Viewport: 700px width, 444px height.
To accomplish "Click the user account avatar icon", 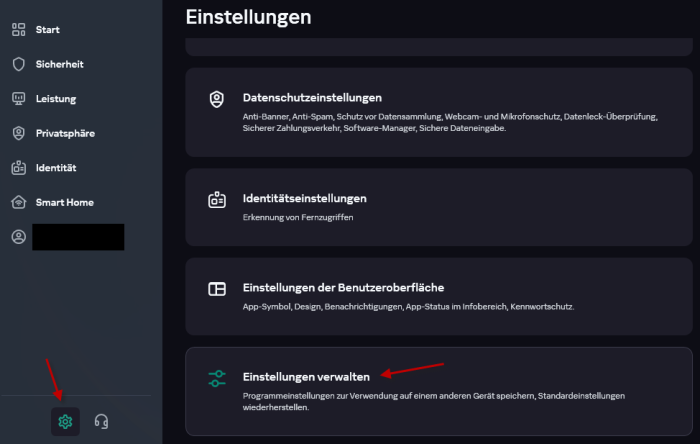I will coord(18,237).
